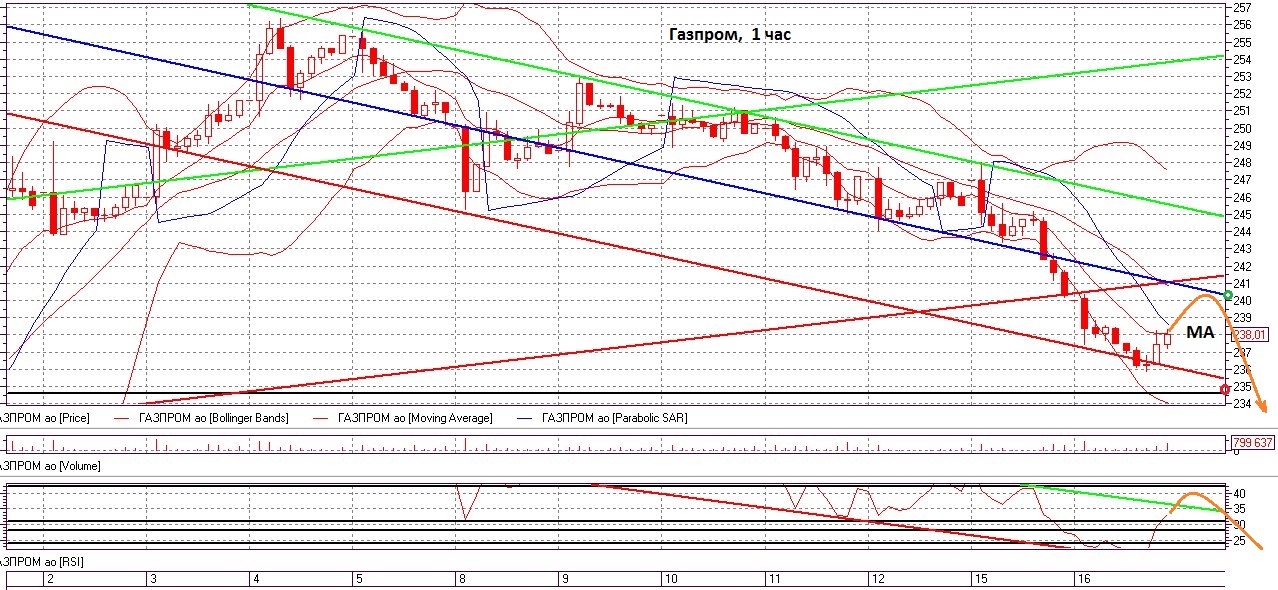1278x590 pixels.
Task: Select the [RSI] panel label
Action: [42, 562]
